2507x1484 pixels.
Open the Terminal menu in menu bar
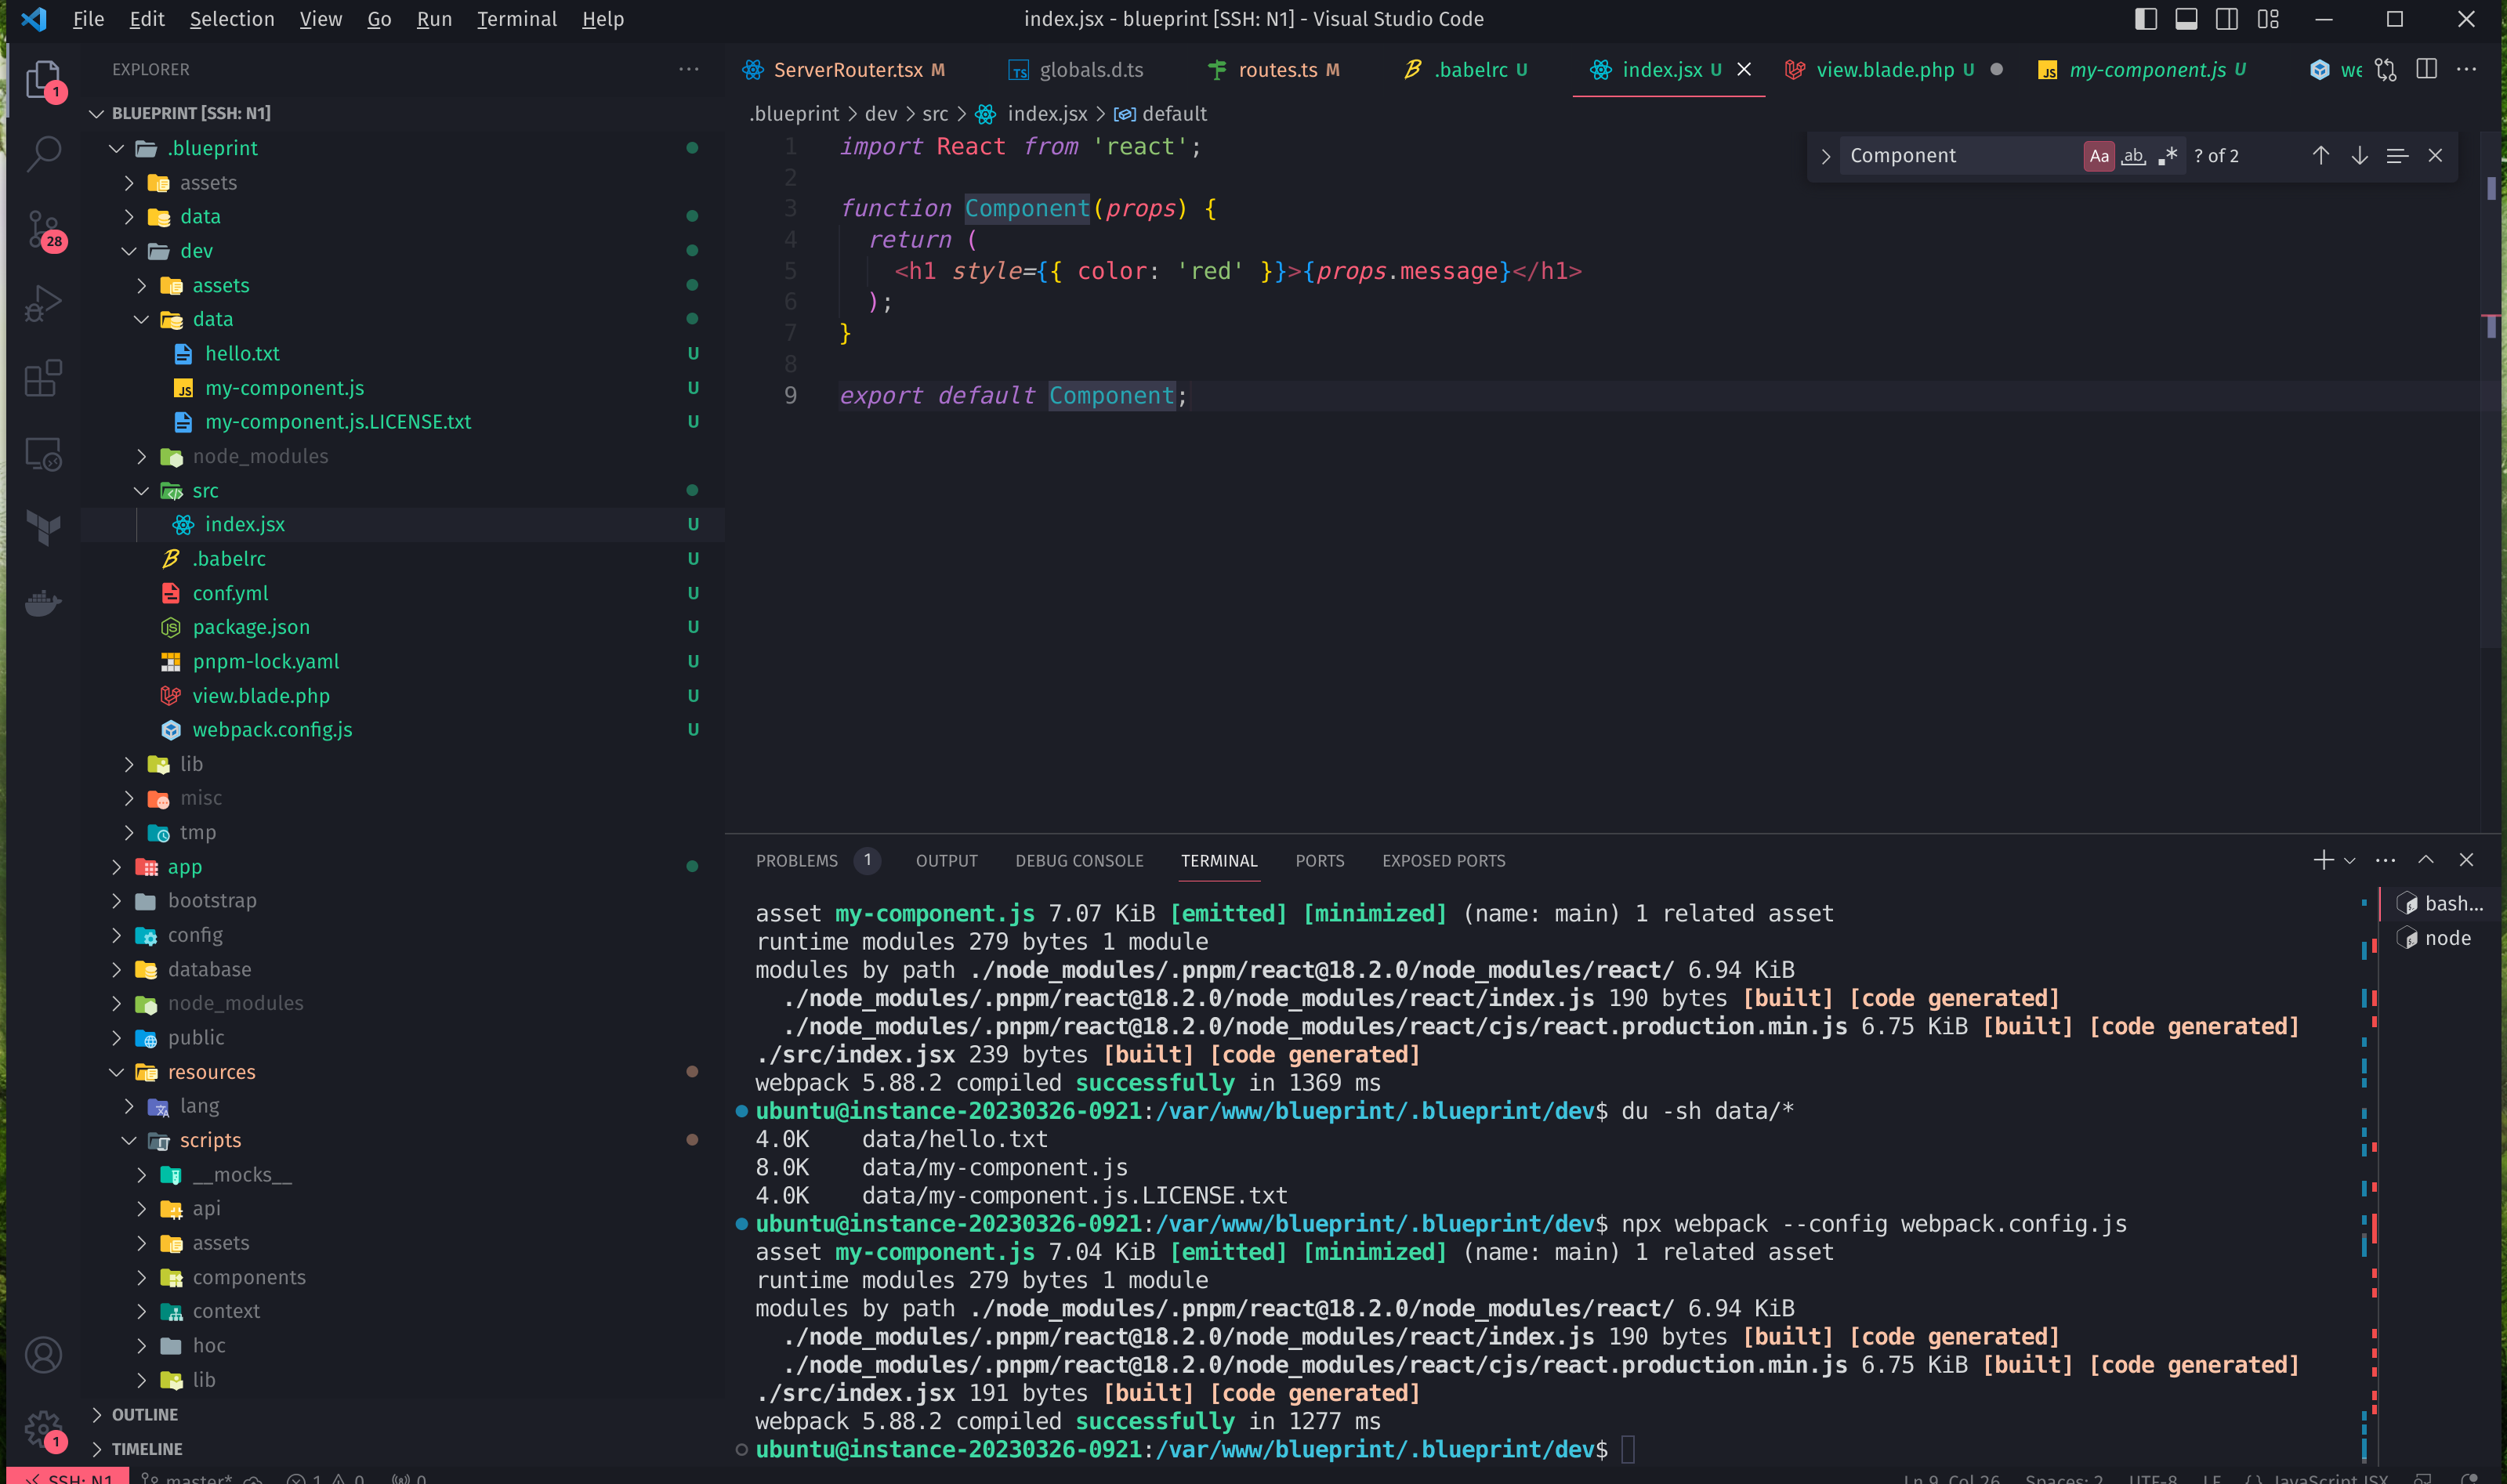click(x=516, y=19)
